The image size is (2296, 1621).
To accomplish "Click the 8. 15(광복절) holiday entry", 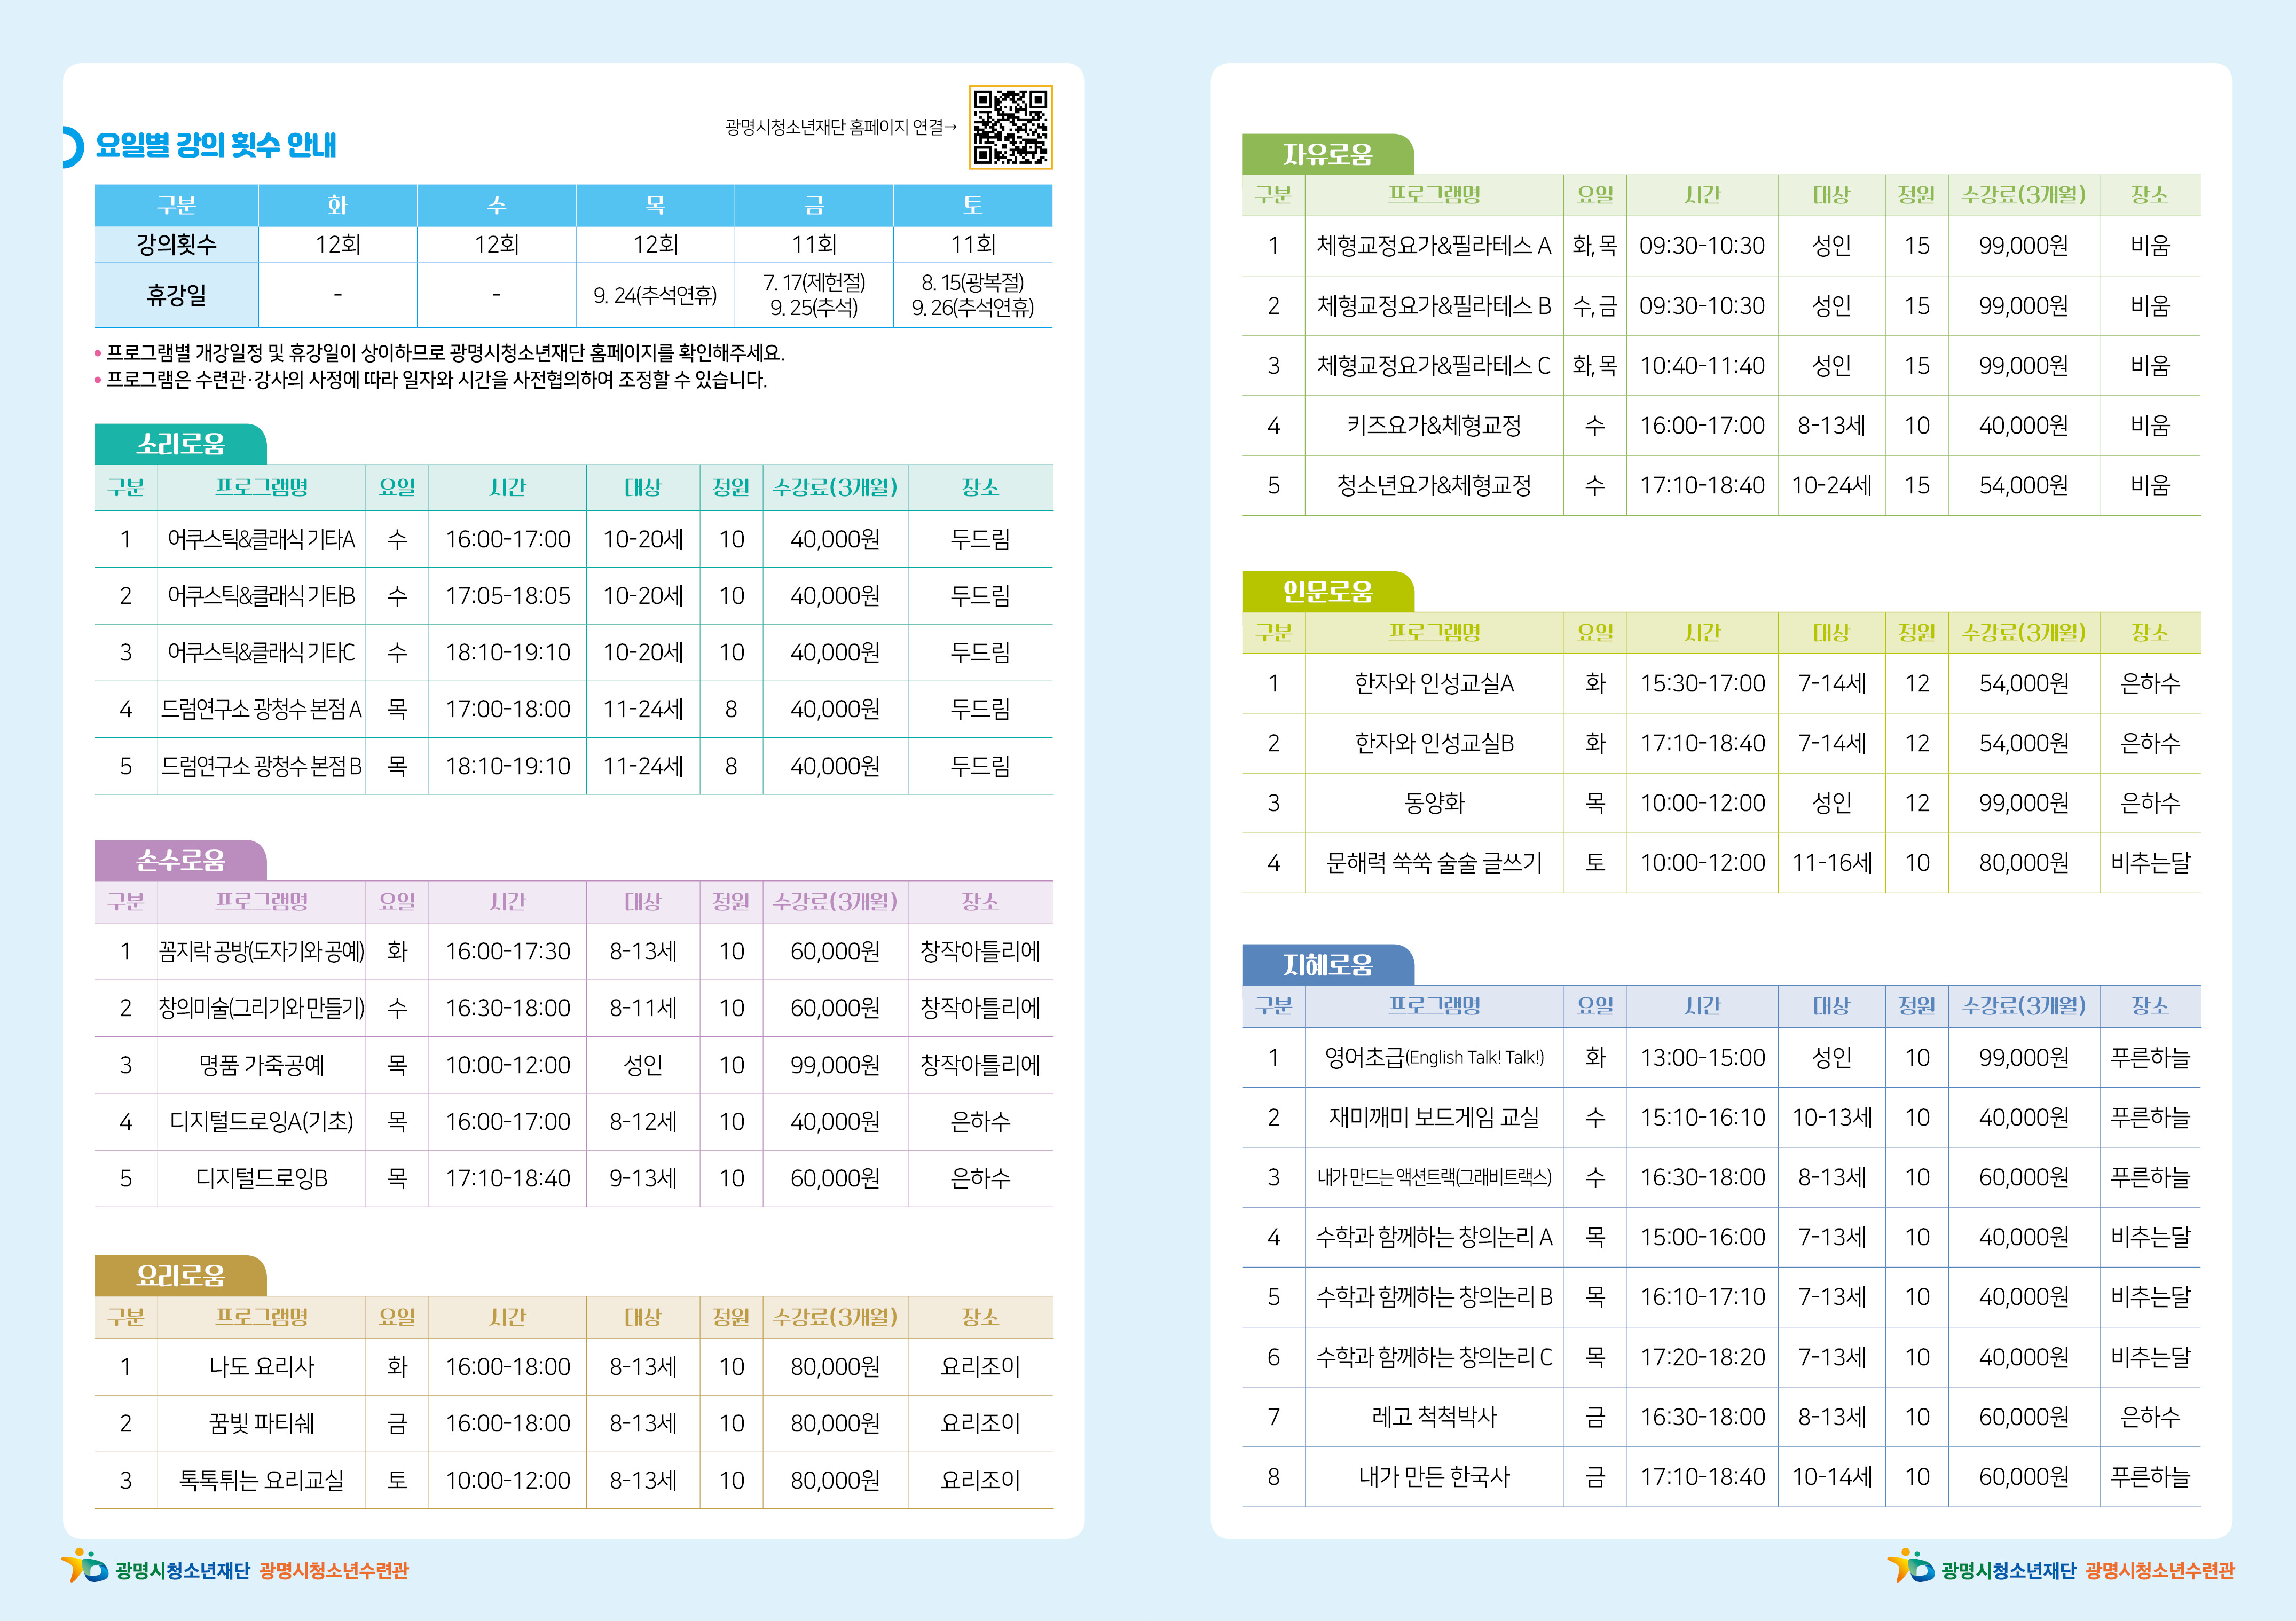I will [973, 283].
